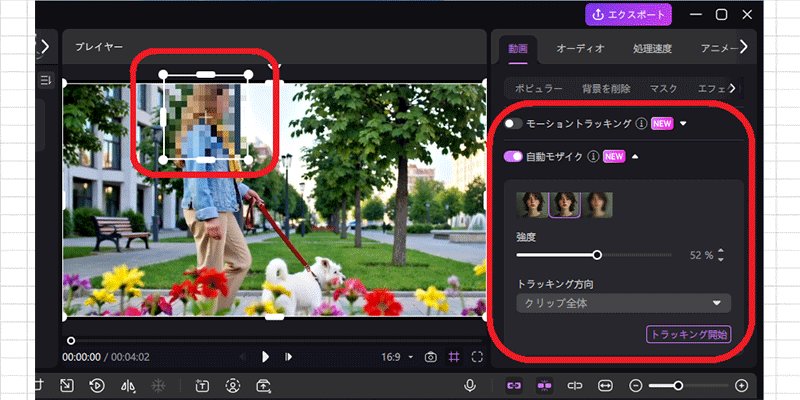
Task: Click the current timecode 00:00:00
Action: [x=82, y=357]
